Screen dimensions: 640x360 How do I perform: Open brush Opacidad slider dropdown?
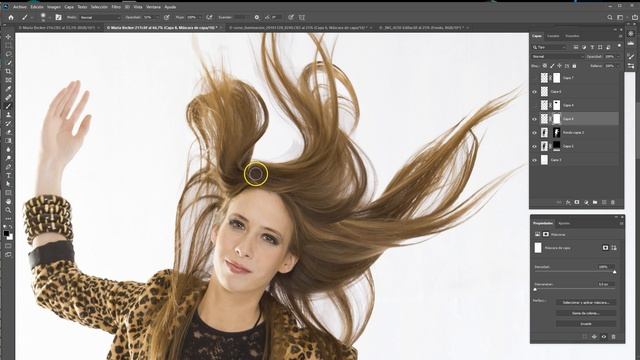(157, 18)
